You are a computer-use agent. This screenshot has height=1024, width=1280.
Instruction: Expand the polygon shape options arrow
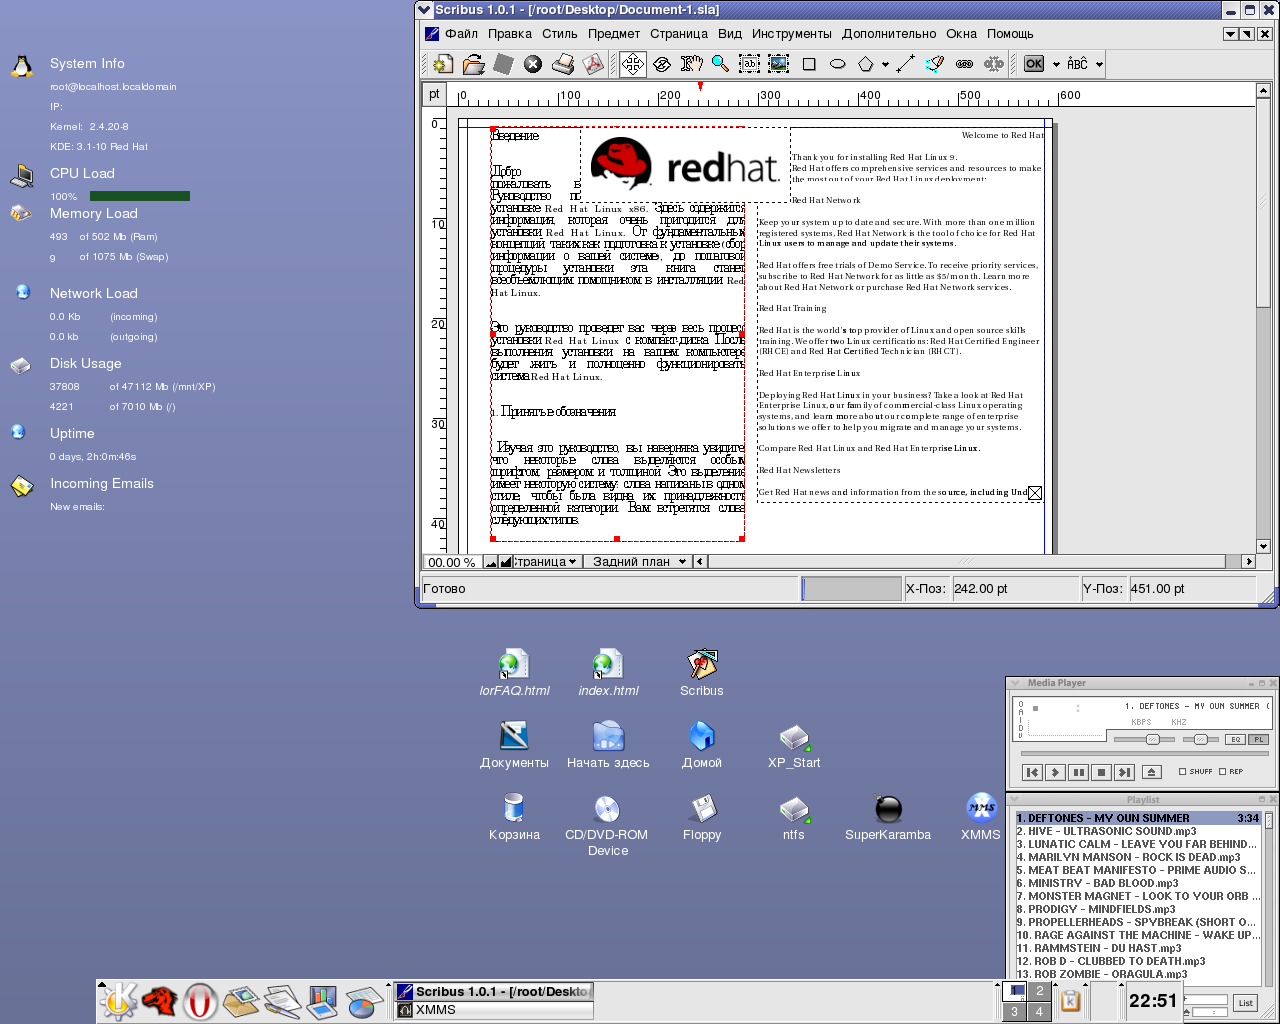click(885, 65)
